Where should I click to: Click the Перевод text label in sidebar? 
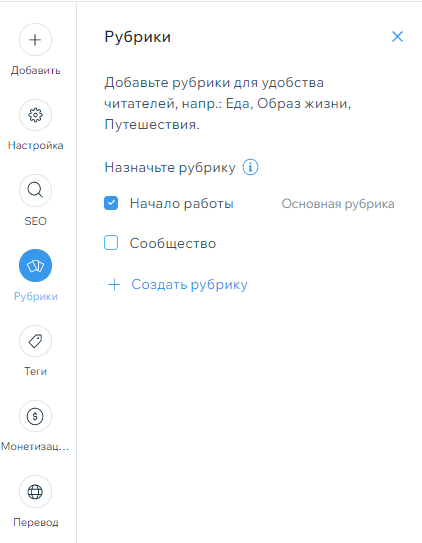coord(36,522)
